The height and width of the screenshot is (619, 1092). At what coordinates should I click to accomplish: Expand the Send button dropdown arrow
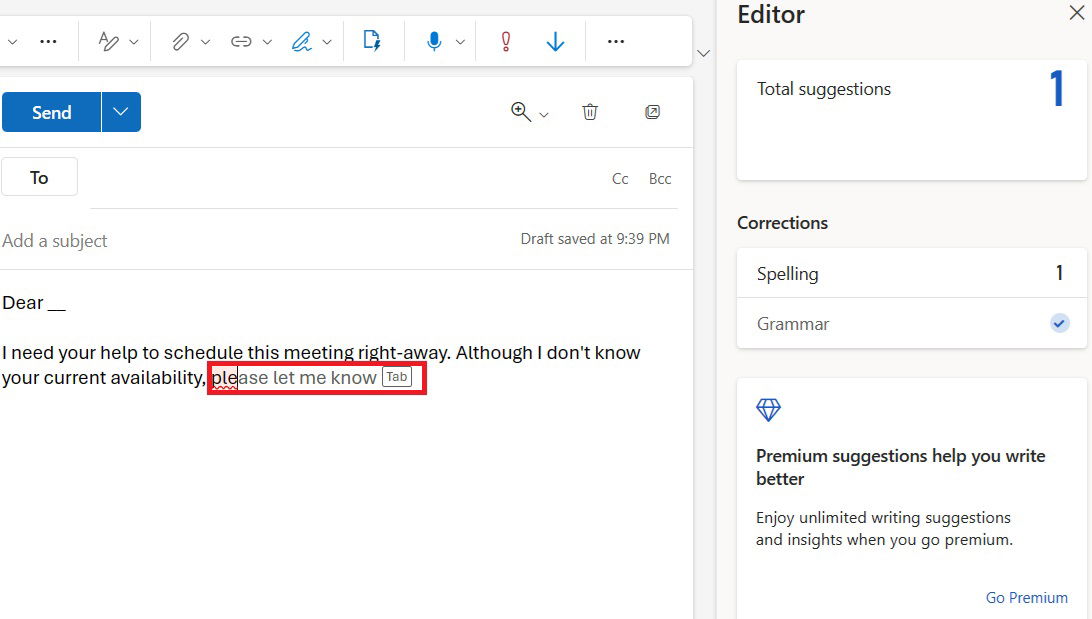120,112
